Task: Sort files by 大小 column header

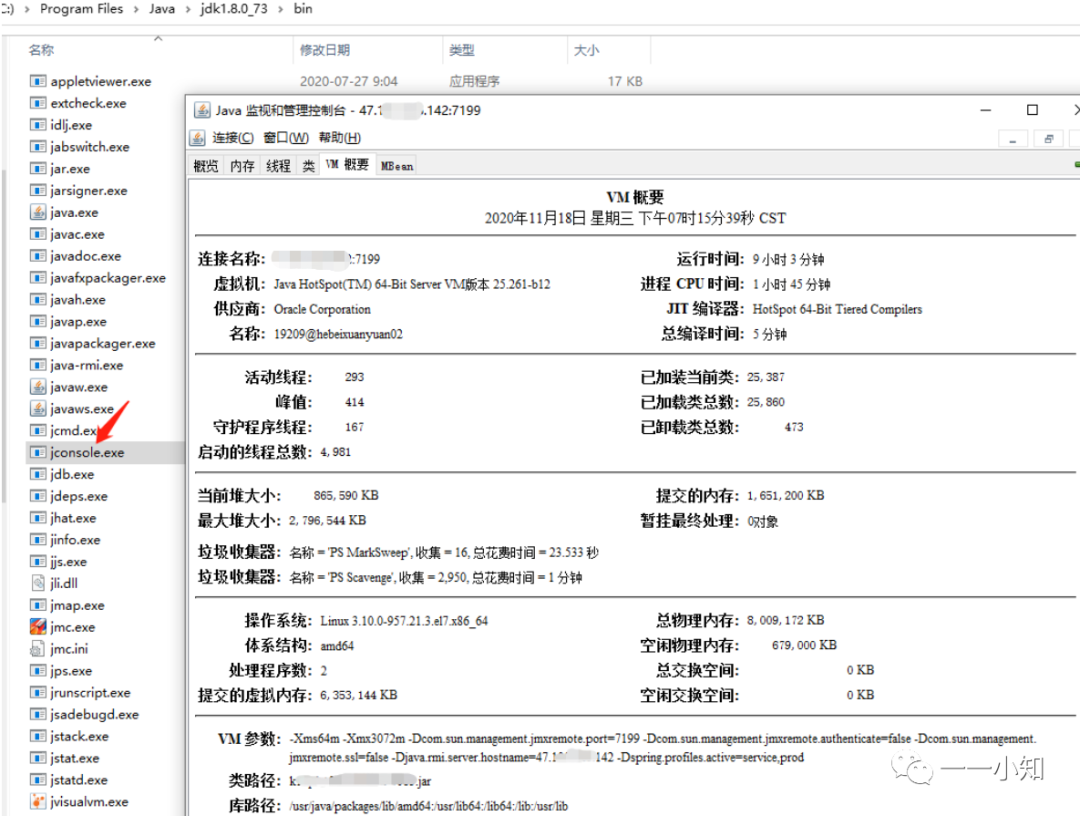Action: click(x=586, y=50)
